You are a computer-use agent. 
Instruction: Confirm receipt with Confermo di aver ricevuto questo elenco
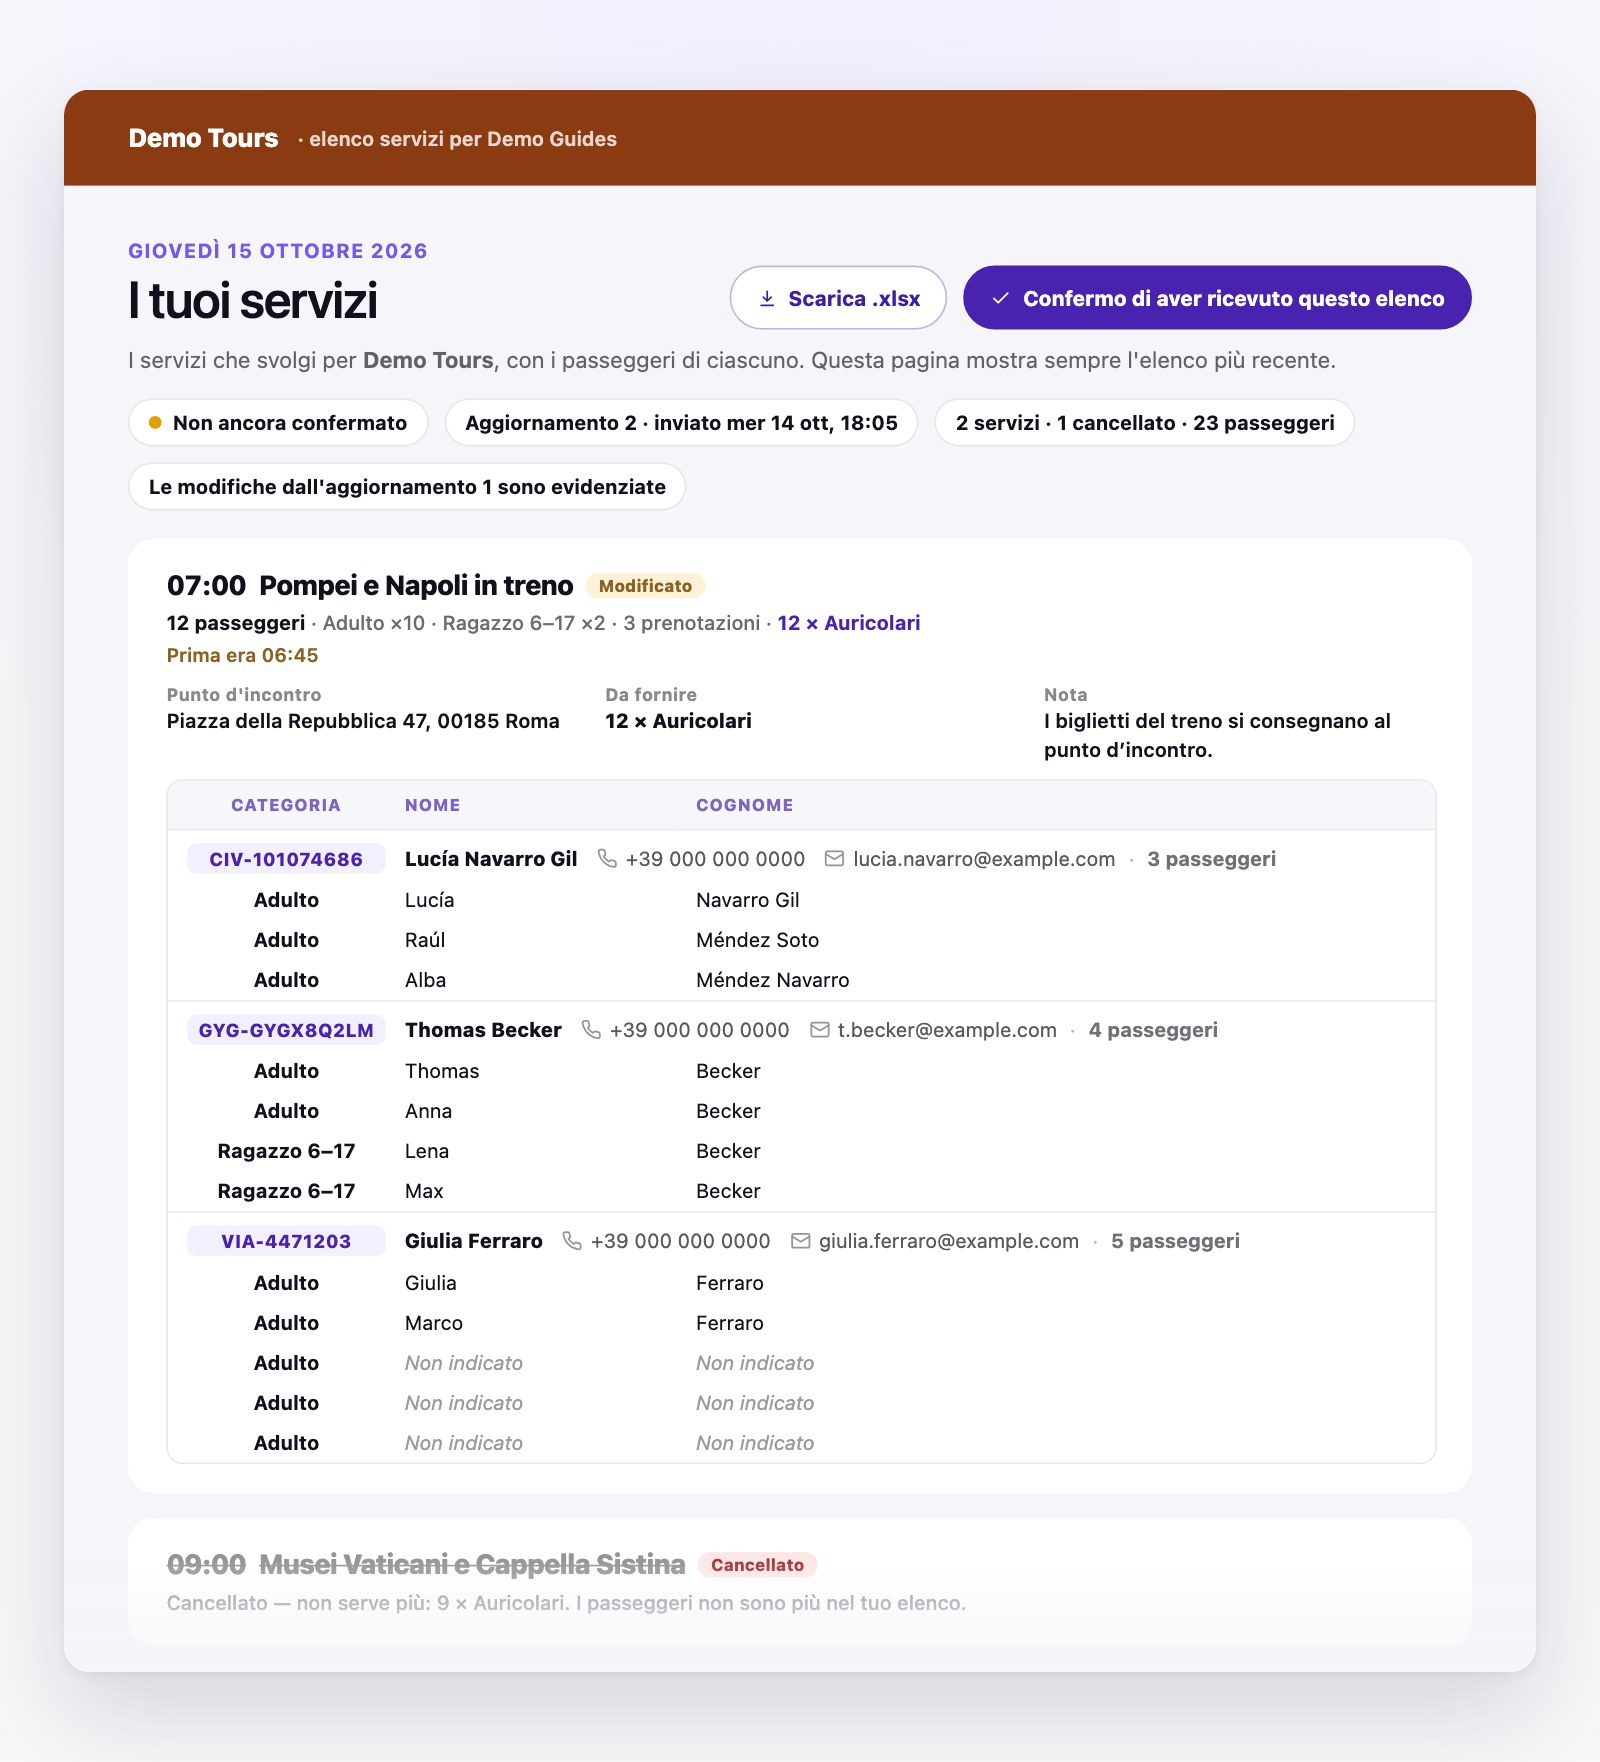(x=1217, y=298)
